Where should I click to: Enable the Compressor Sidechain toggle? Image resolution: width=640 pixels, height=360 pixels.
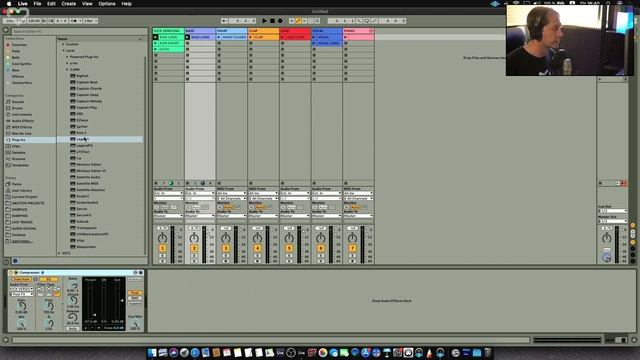[x=21, y=280]
